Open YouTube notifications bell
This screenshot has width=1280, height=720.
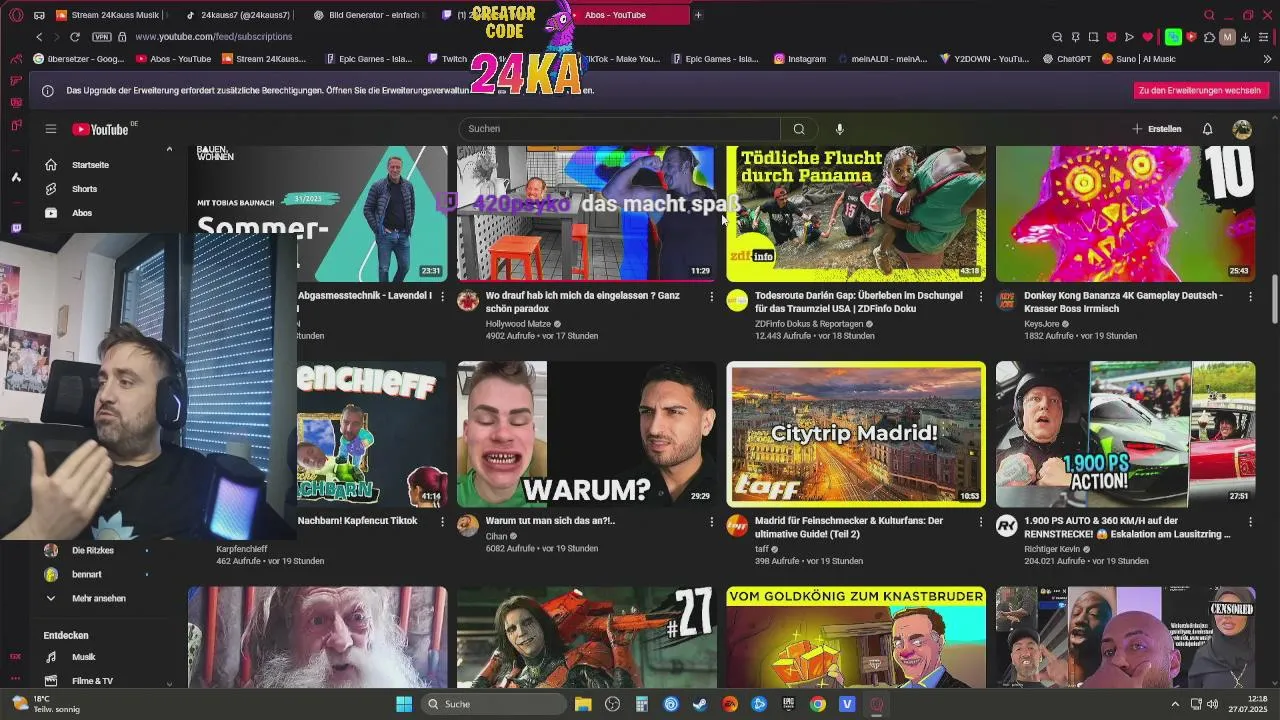point(1207,129)
